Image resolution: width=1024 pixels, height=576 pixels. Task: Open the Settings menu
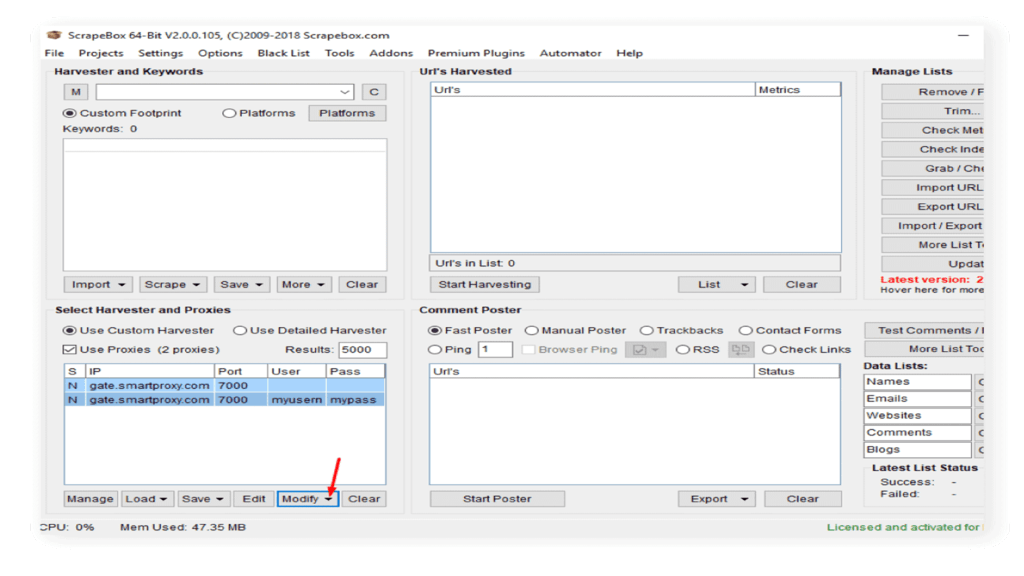tap(160, 53)
